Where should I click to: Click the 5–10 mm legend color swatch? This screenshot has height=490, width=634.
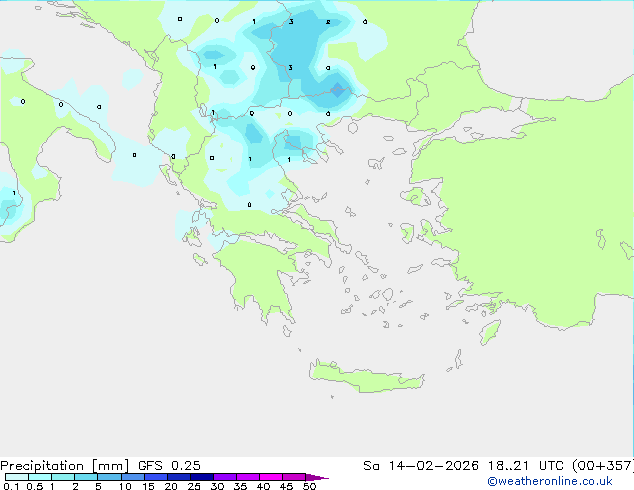click(x=109, y=477)
